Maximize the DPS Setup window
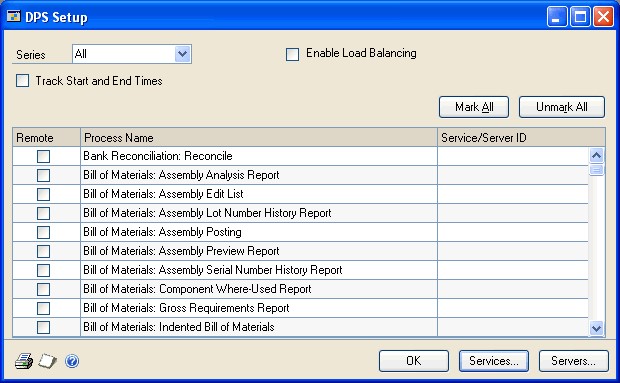 (x=580, y=17)
